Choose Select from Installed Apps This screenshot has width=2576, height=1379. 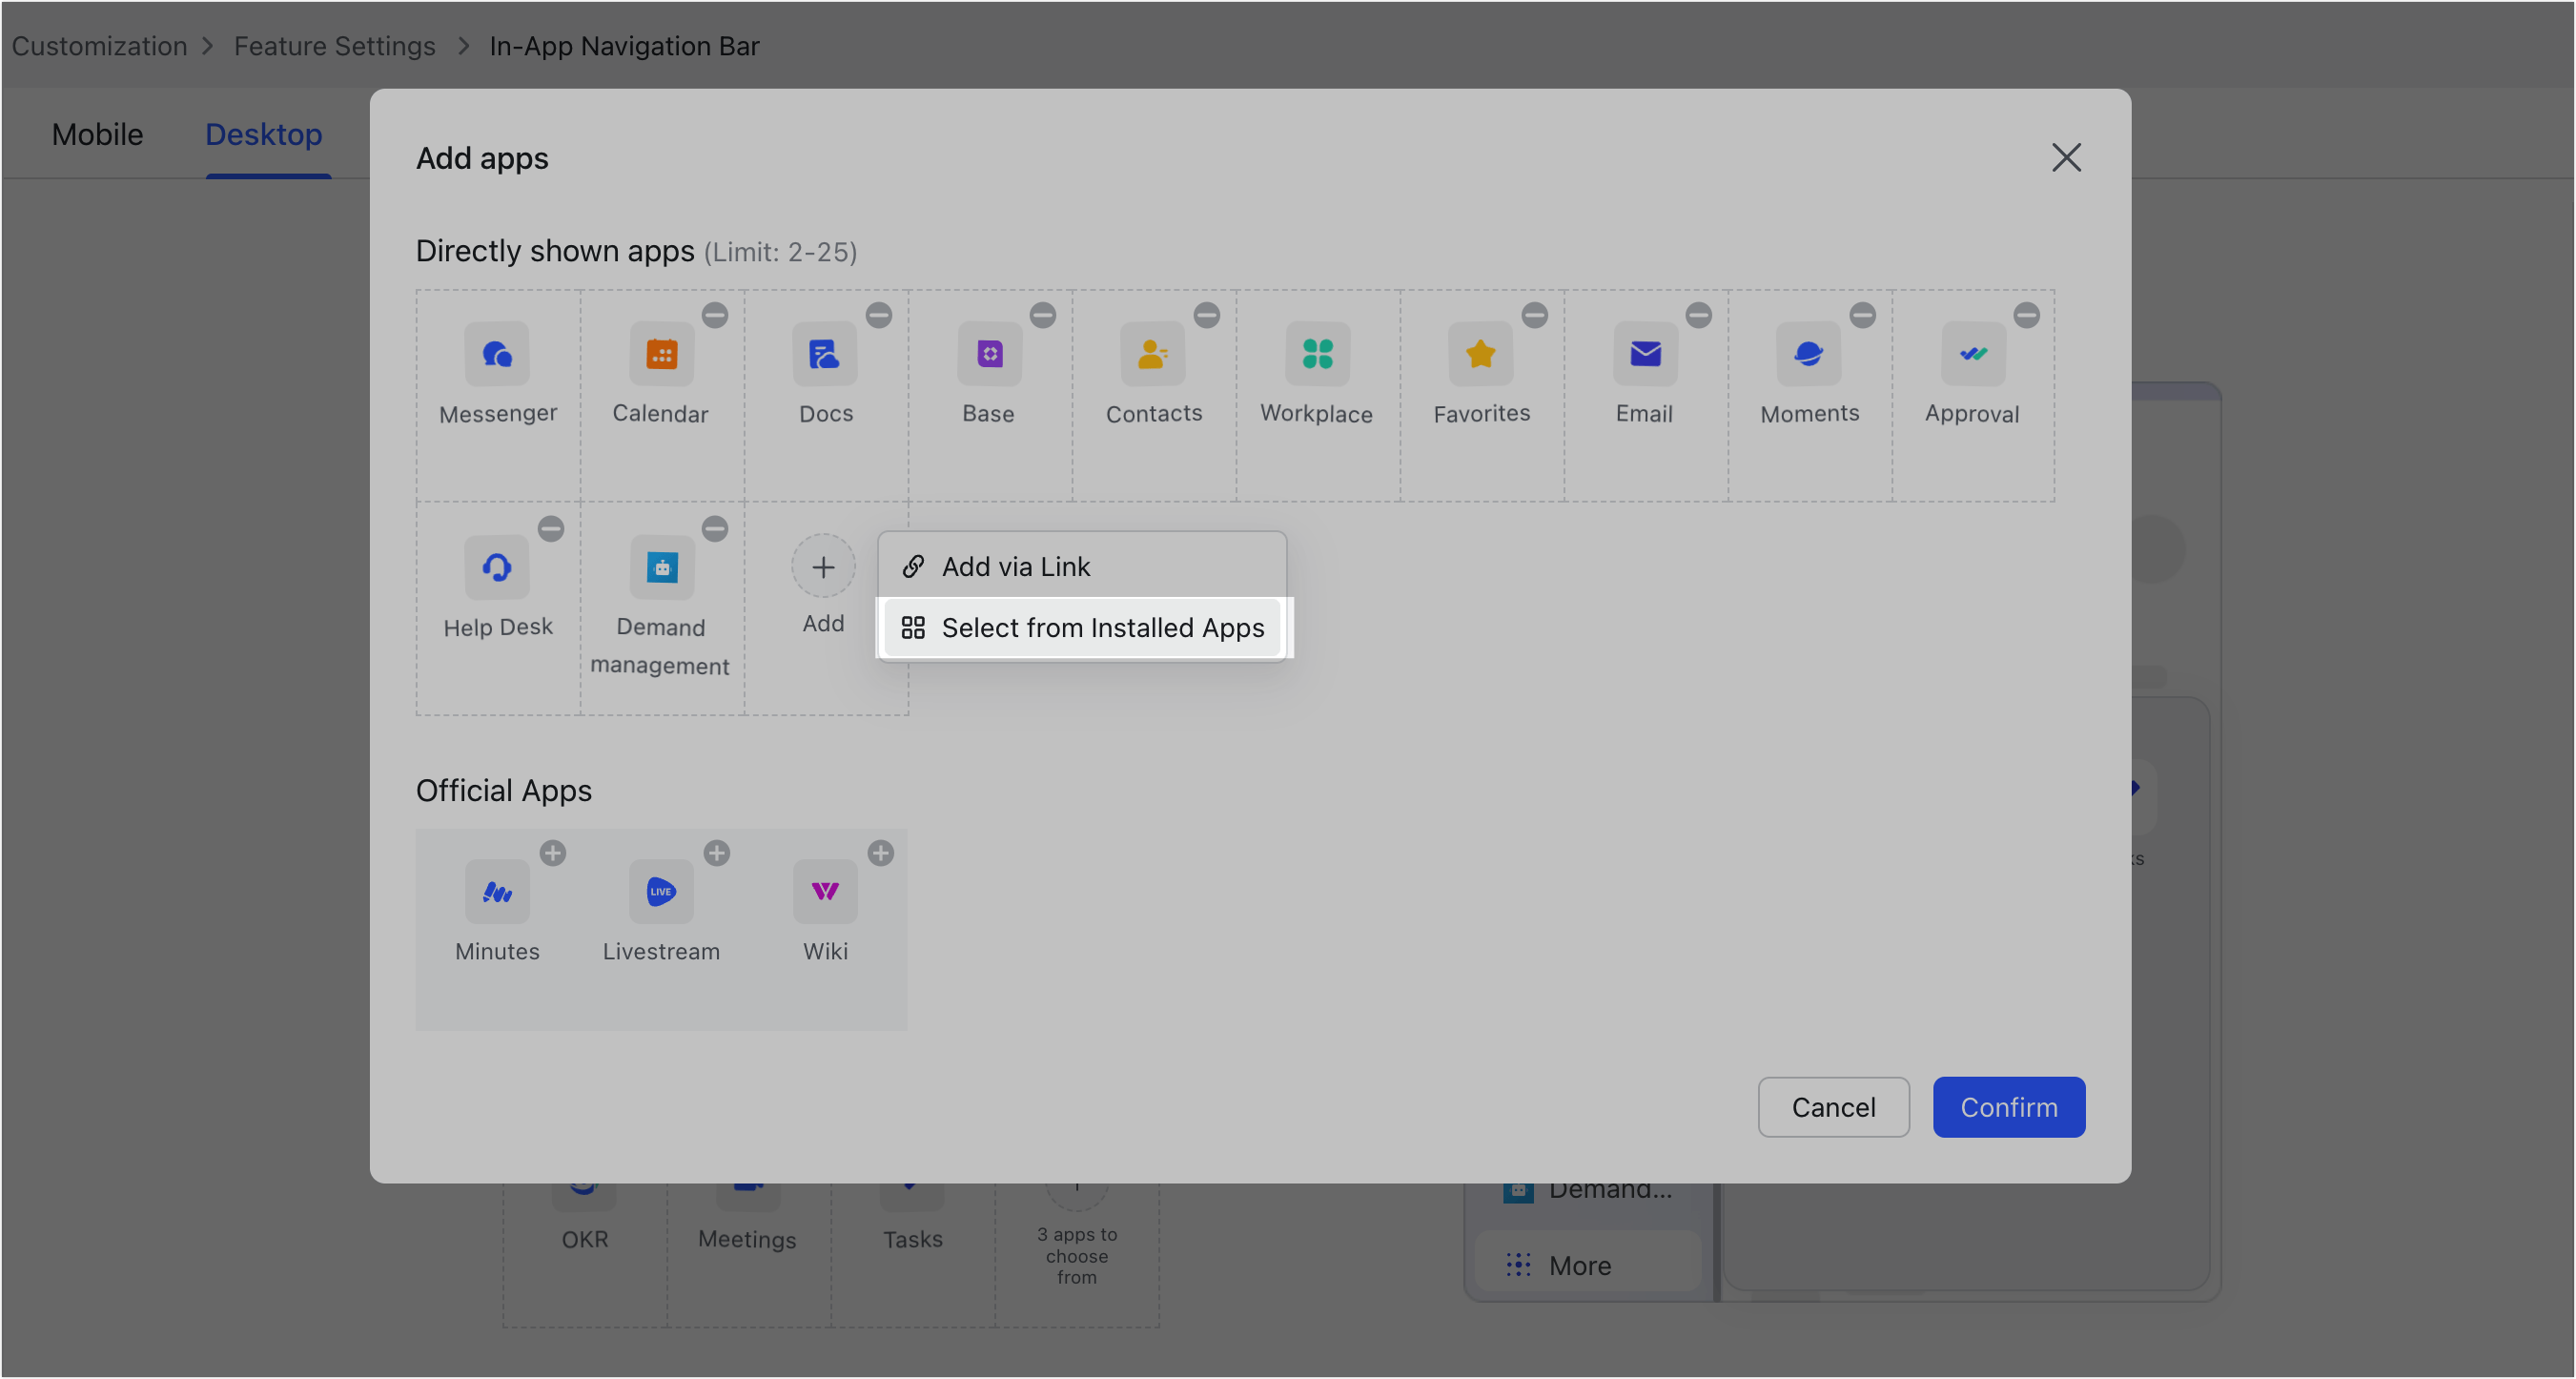pos(1082,627)
